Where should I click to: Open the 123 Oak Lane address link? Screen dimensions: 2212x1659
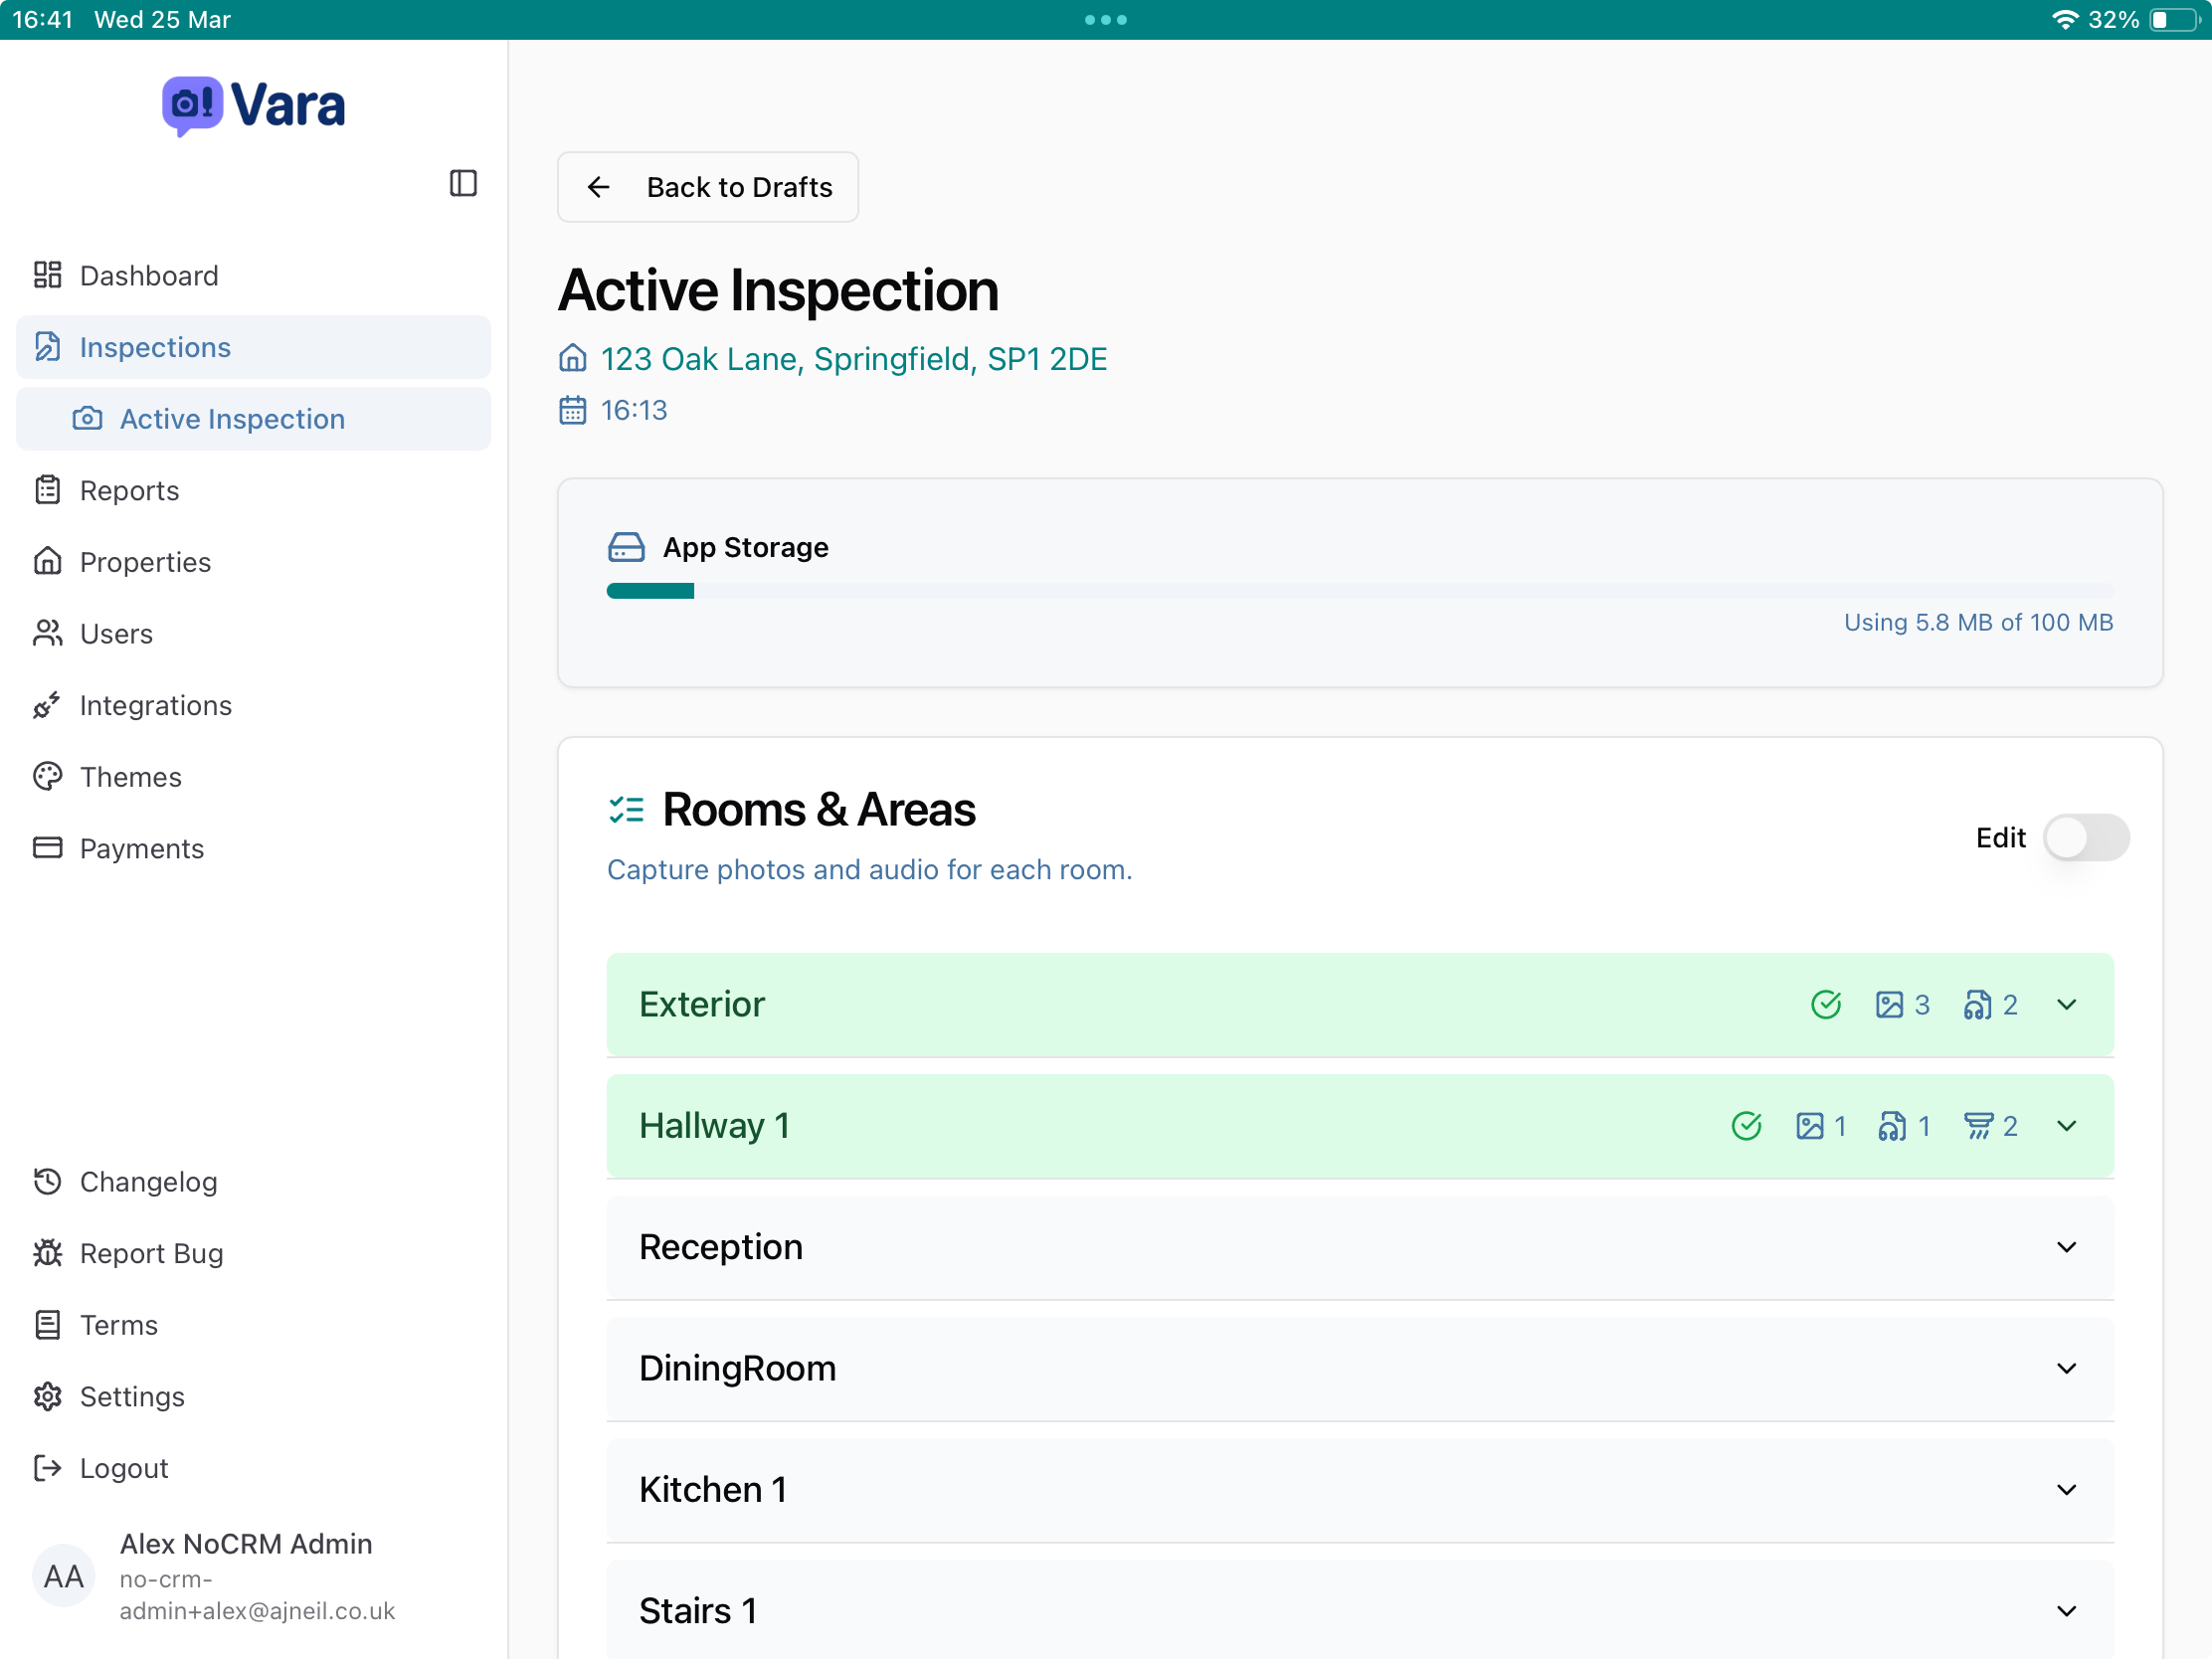(x=853, y=358)
